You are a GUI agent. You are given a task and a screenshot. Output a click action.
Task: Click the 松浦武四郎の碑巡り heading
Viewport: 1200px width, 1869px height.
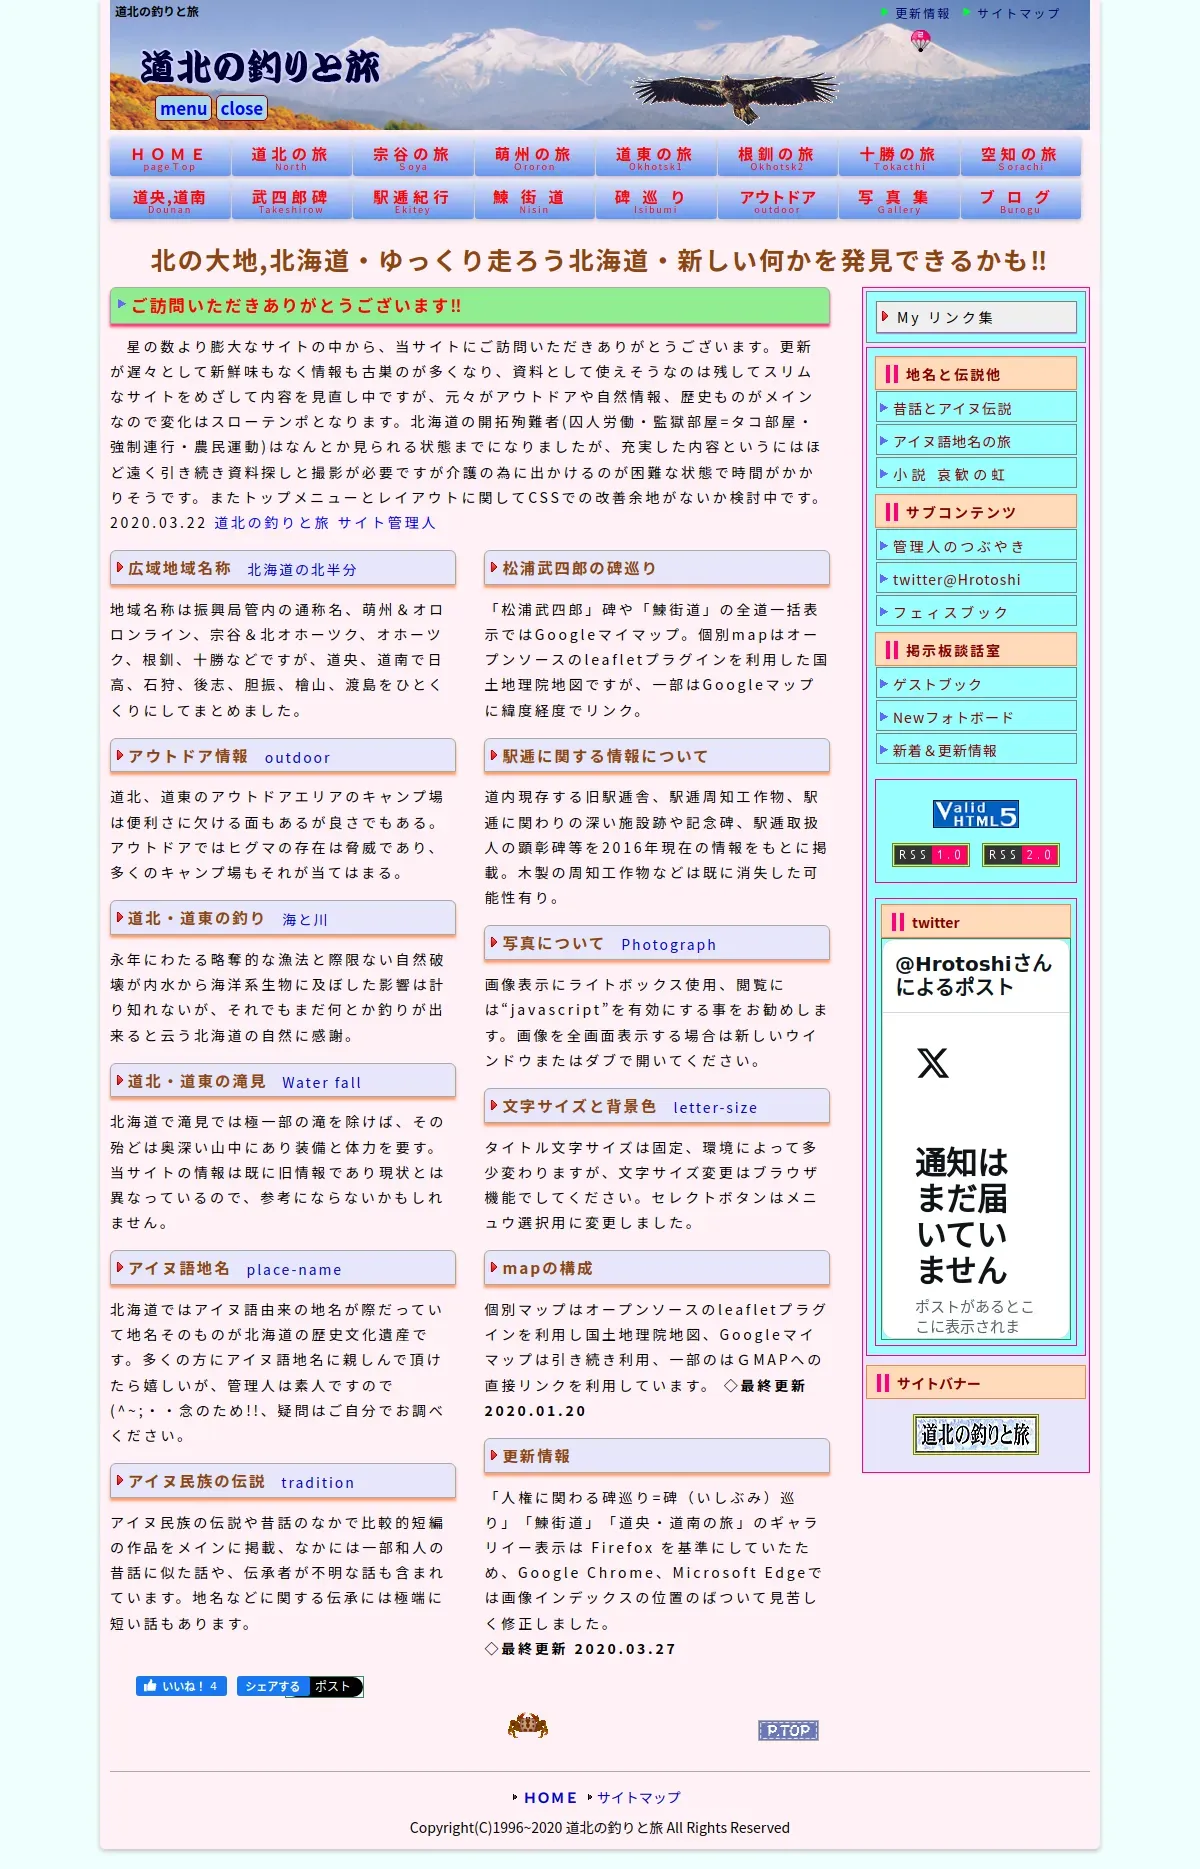(657, 568)
